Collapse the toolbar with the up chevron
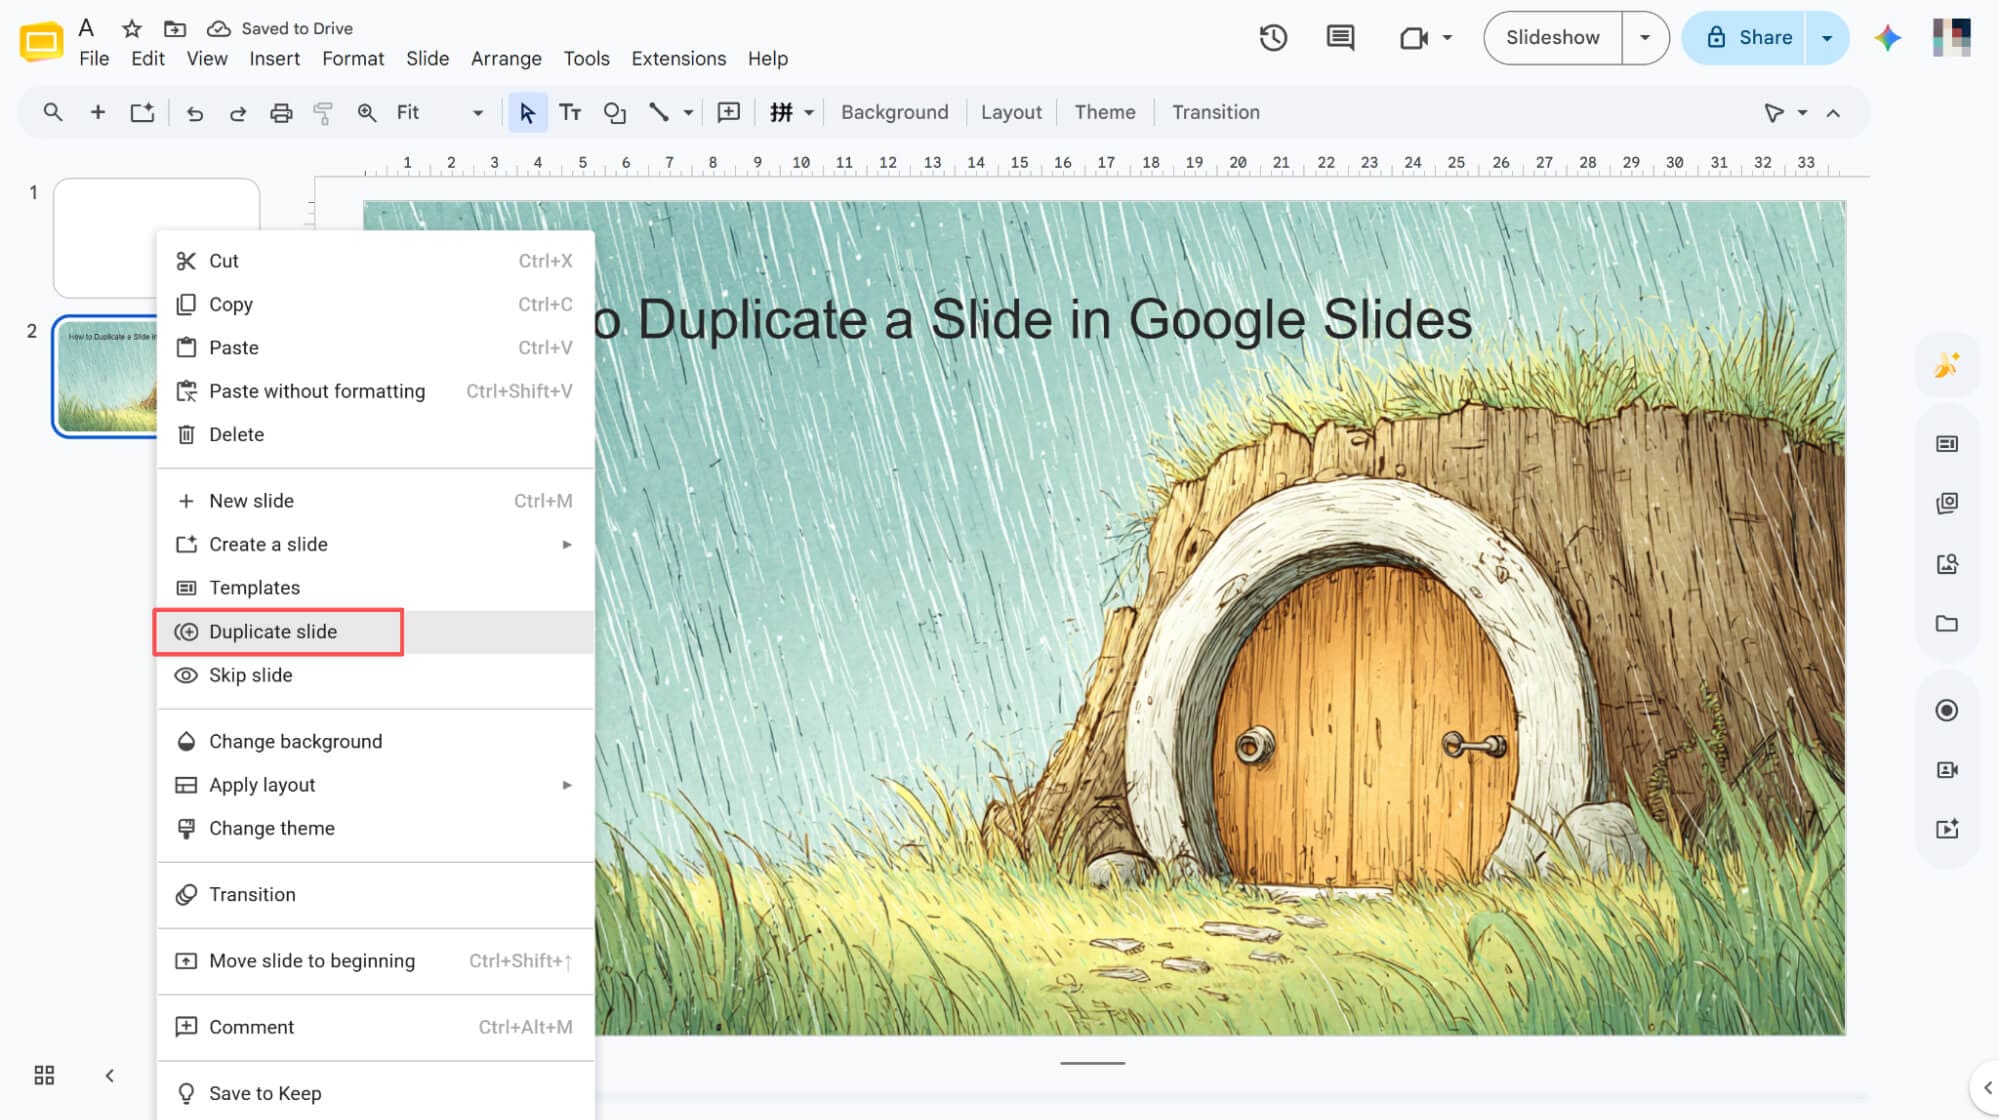Screen dimensions: 1999x1120 click(x=1833, y=113)
